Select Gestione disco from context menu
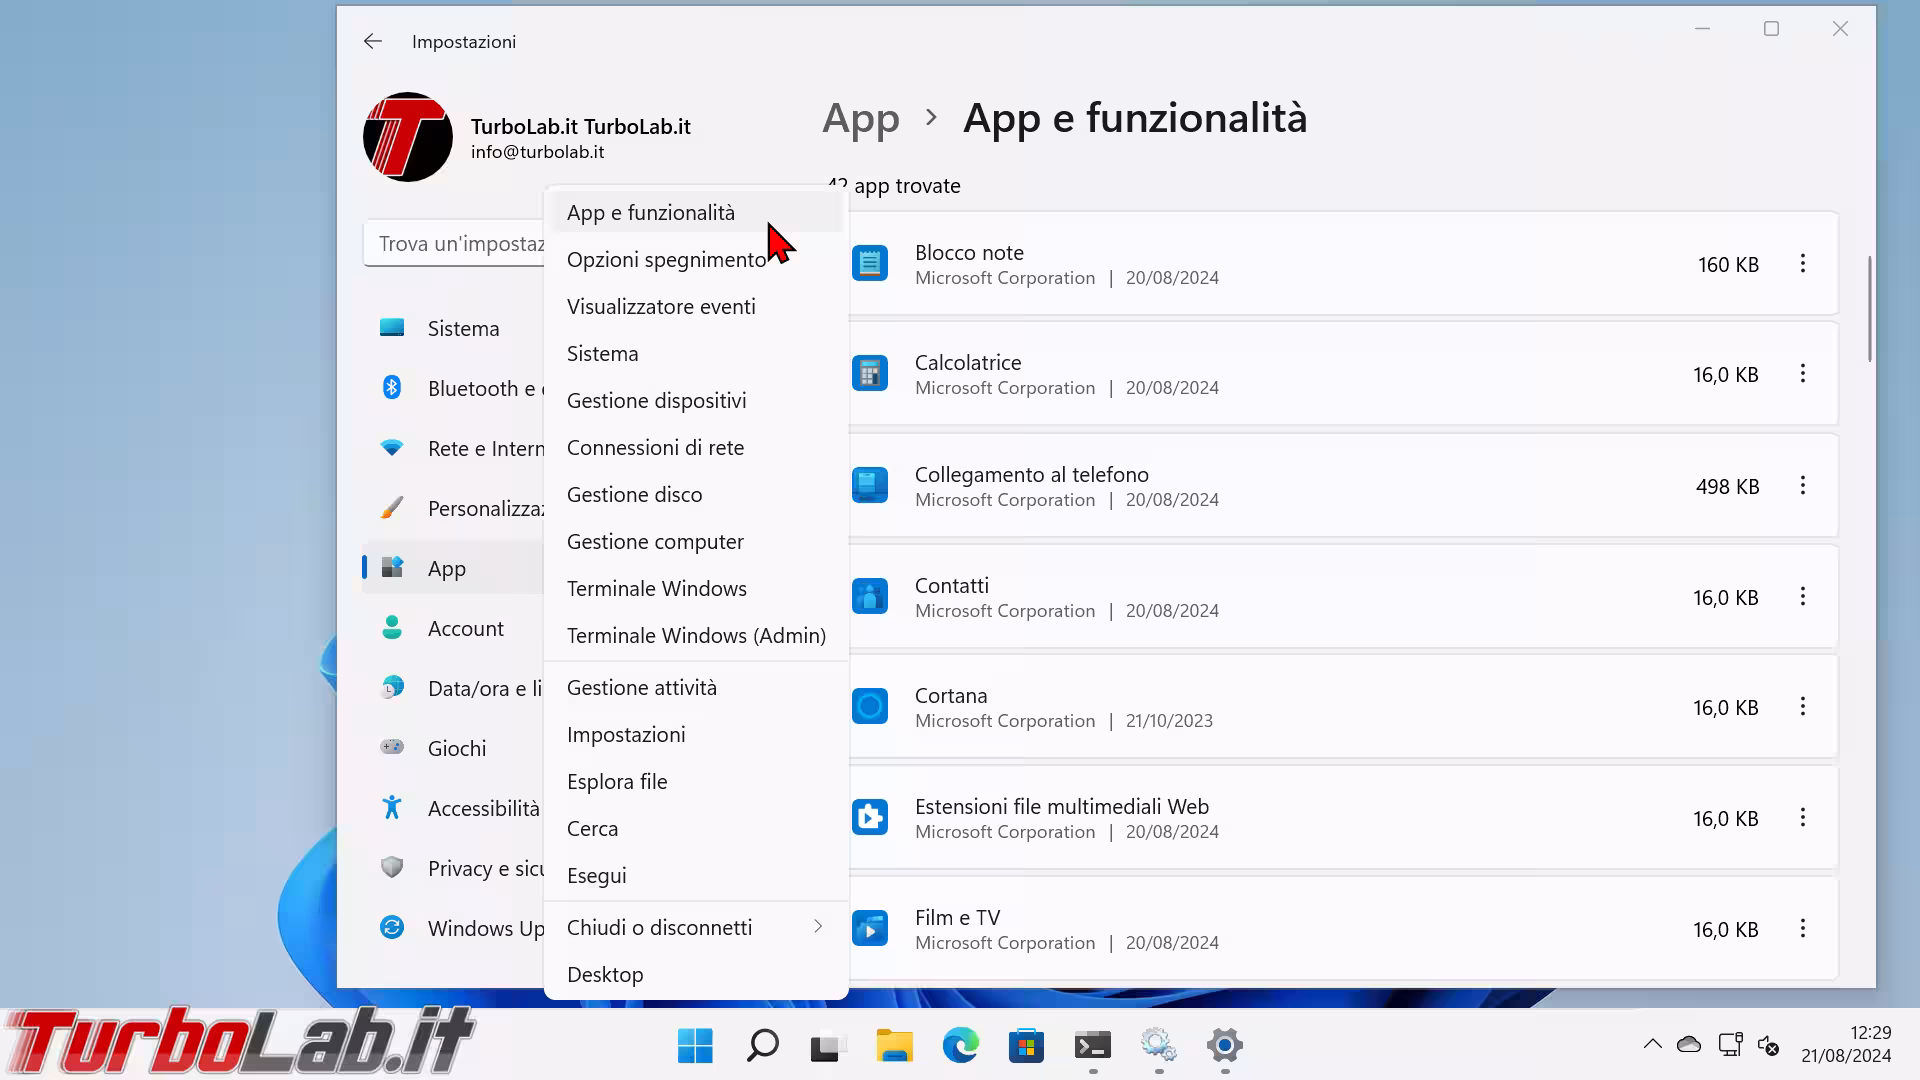 (634, 494)
